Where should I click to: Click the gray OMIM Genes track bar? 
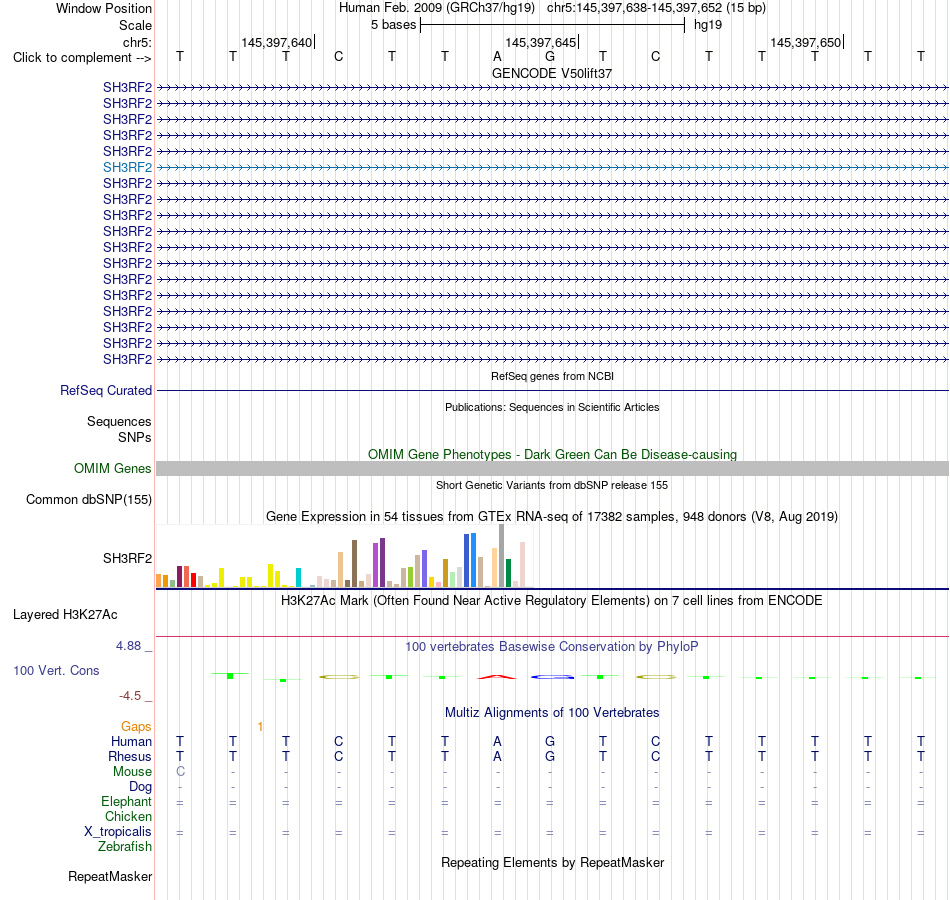[552, 468]
